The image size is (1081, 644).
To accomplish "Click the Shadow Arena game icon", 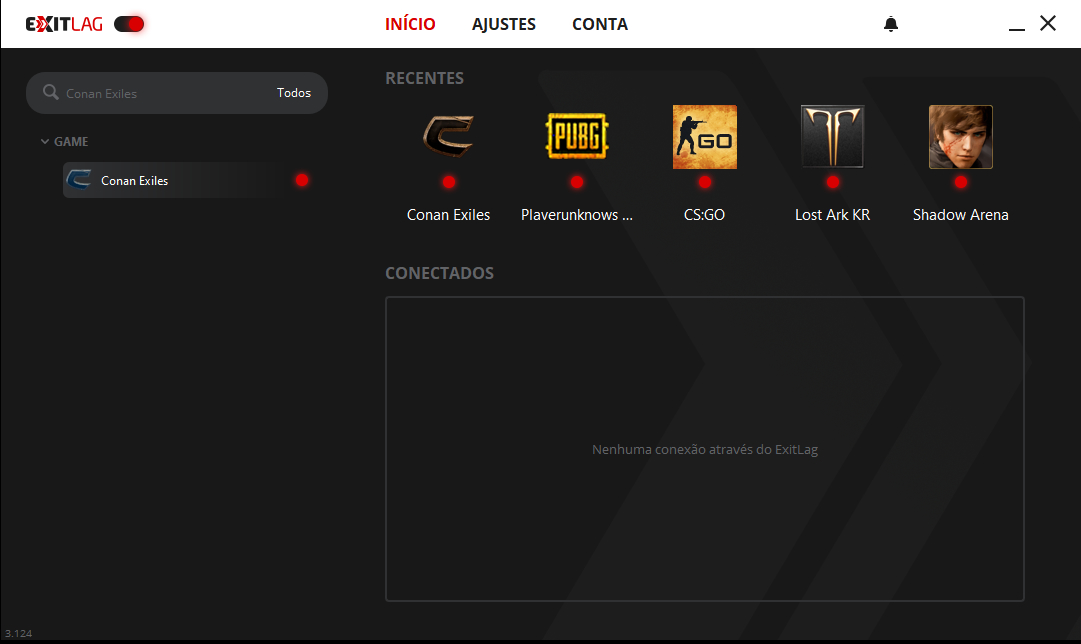I will coord(960,137).
